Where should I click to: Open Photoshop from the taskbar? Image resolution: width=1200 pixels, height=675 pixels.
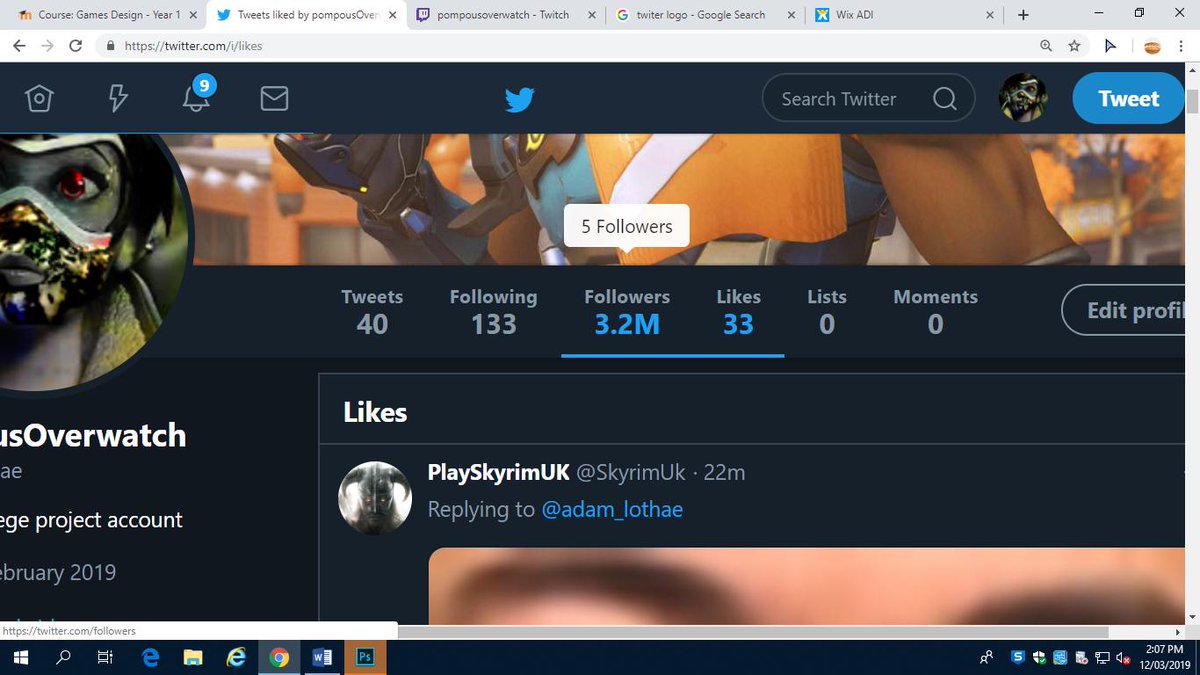click(x=365, y=657)
